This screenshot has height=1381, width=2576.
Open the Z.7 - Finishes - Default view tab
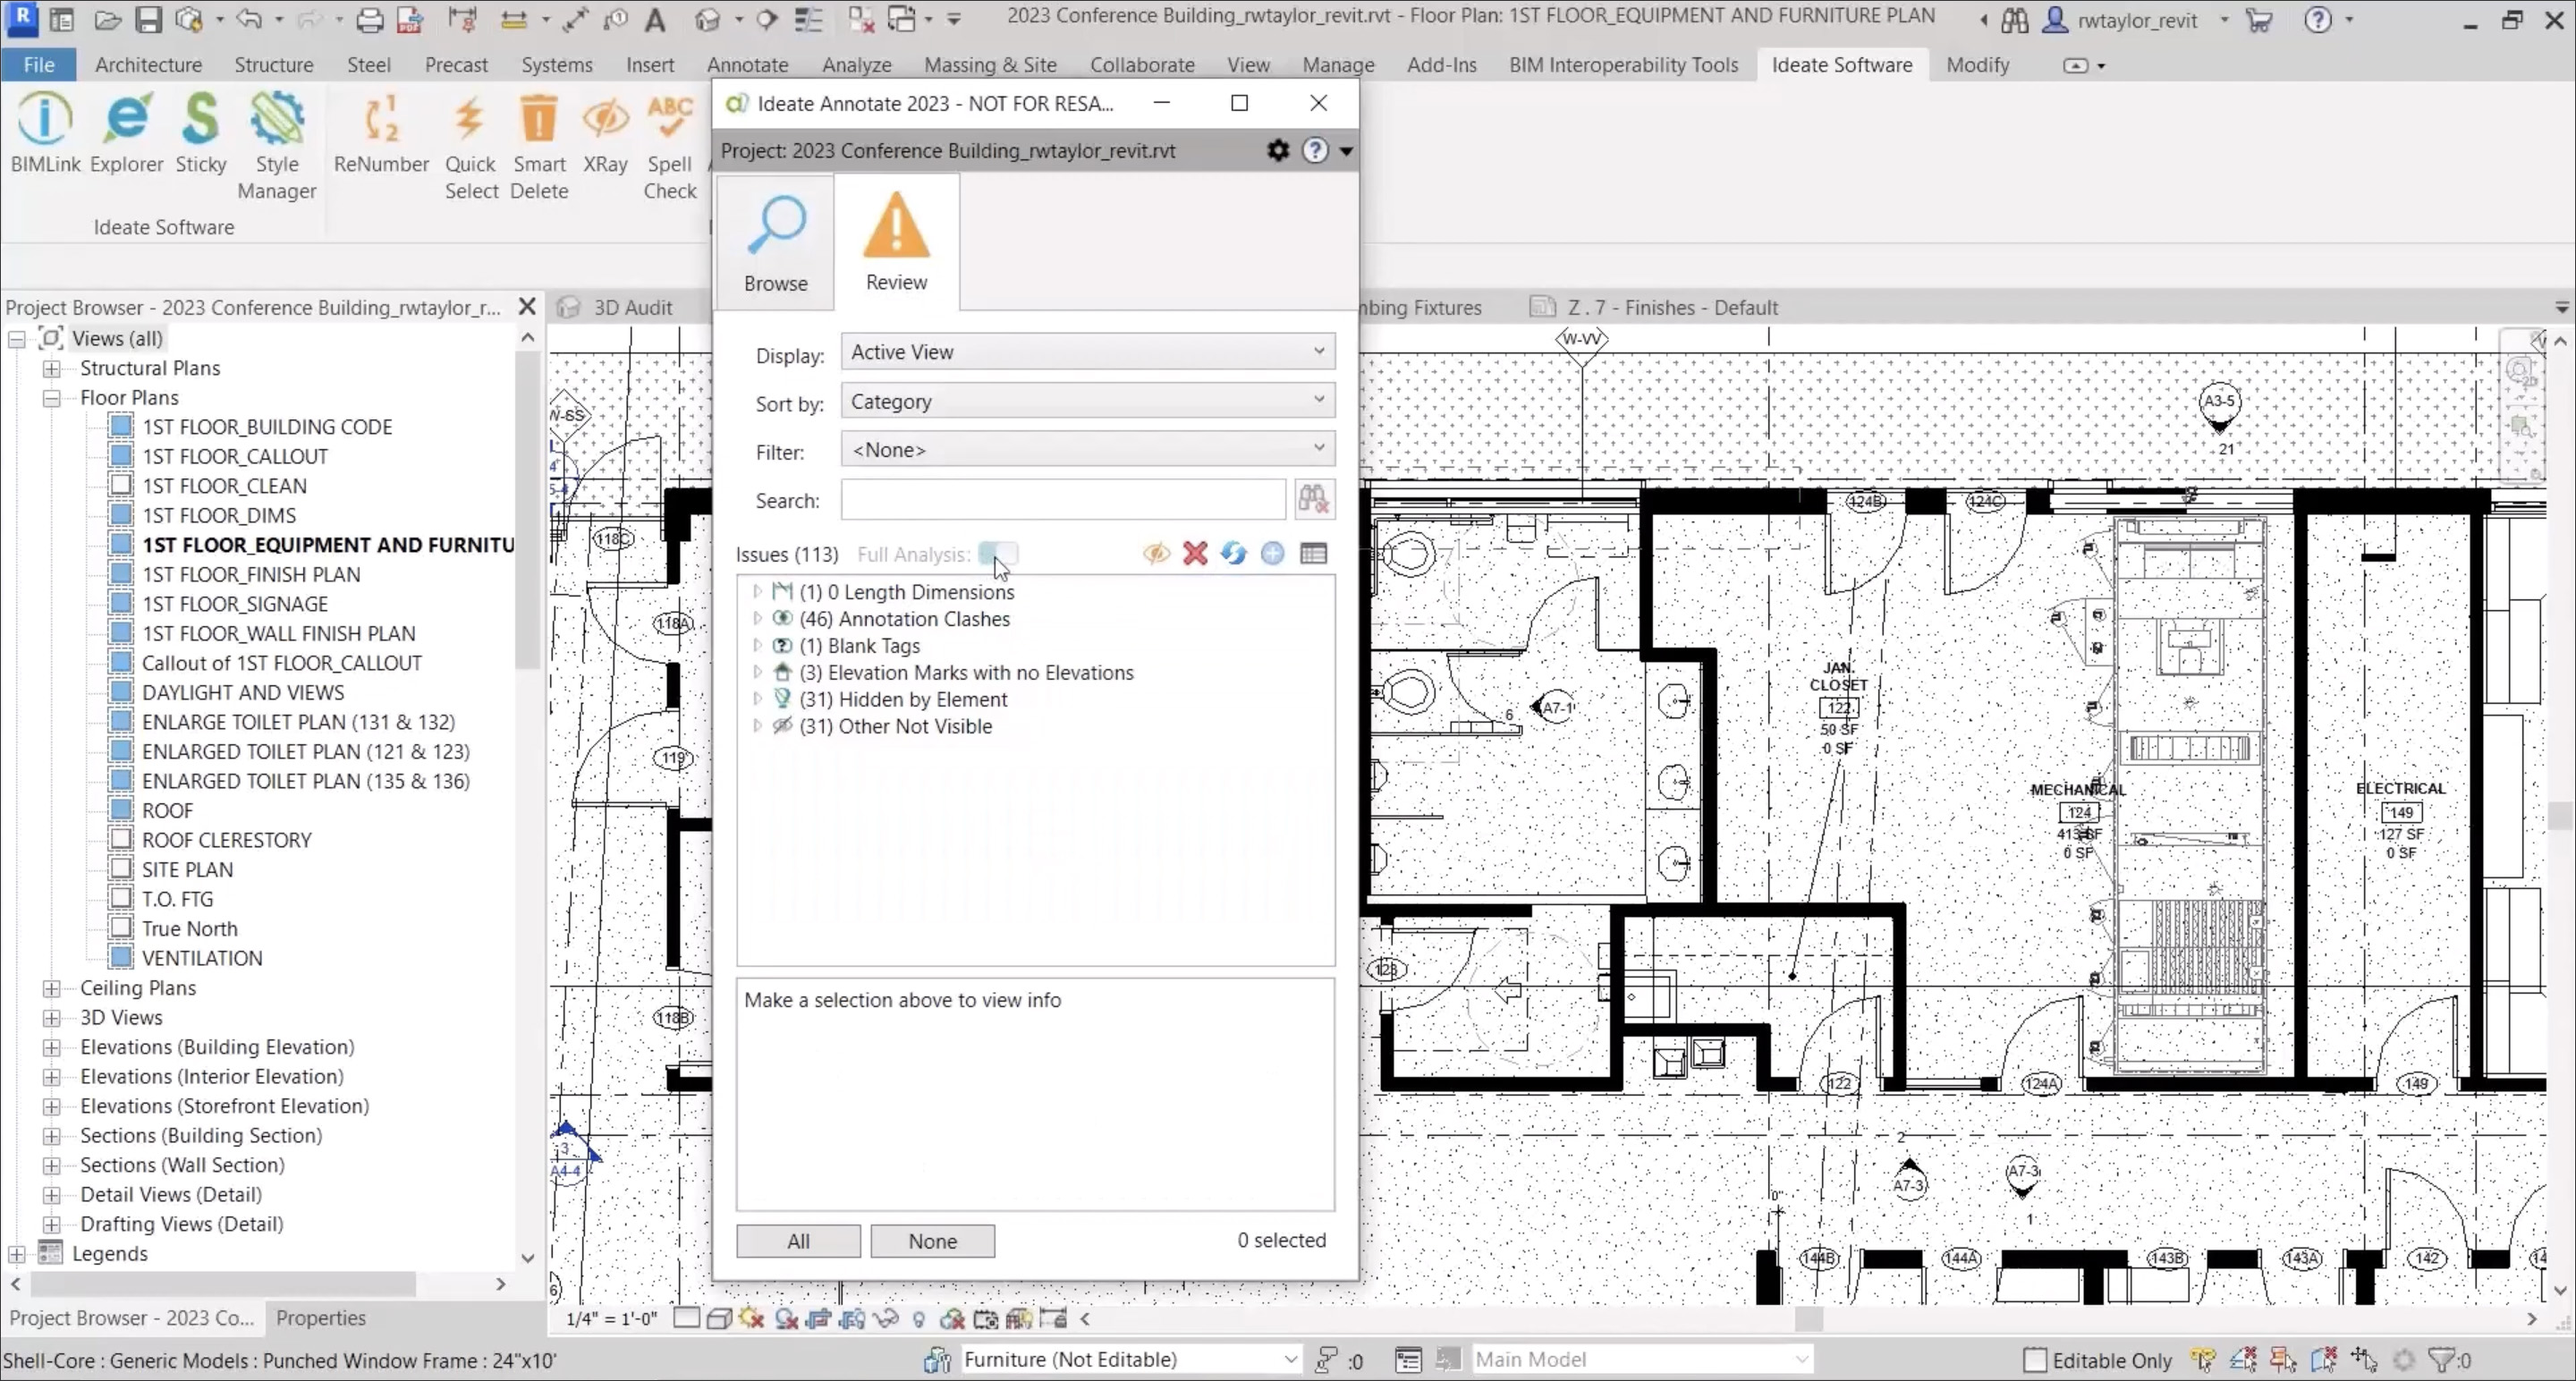tap(1672, 307)
